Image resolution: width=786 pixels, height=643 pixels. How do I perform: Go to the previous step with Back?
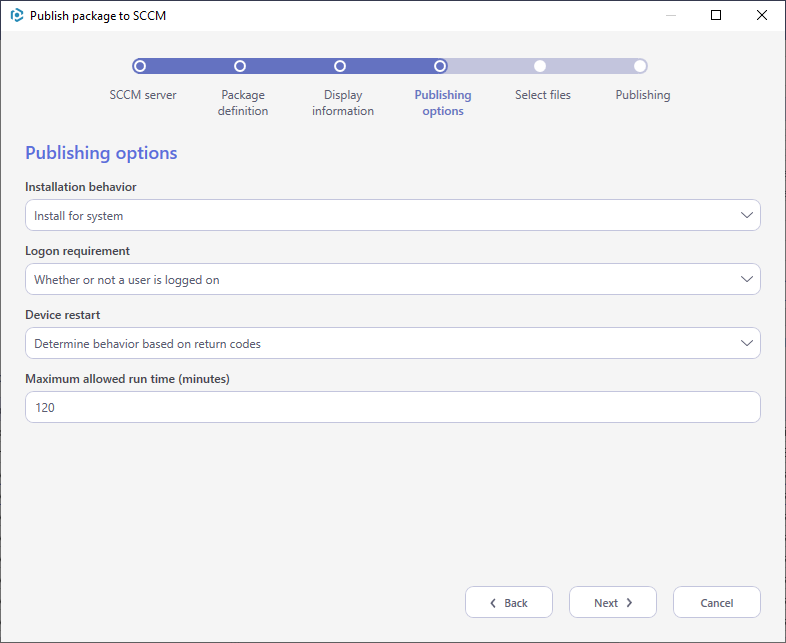click(509, 602)
